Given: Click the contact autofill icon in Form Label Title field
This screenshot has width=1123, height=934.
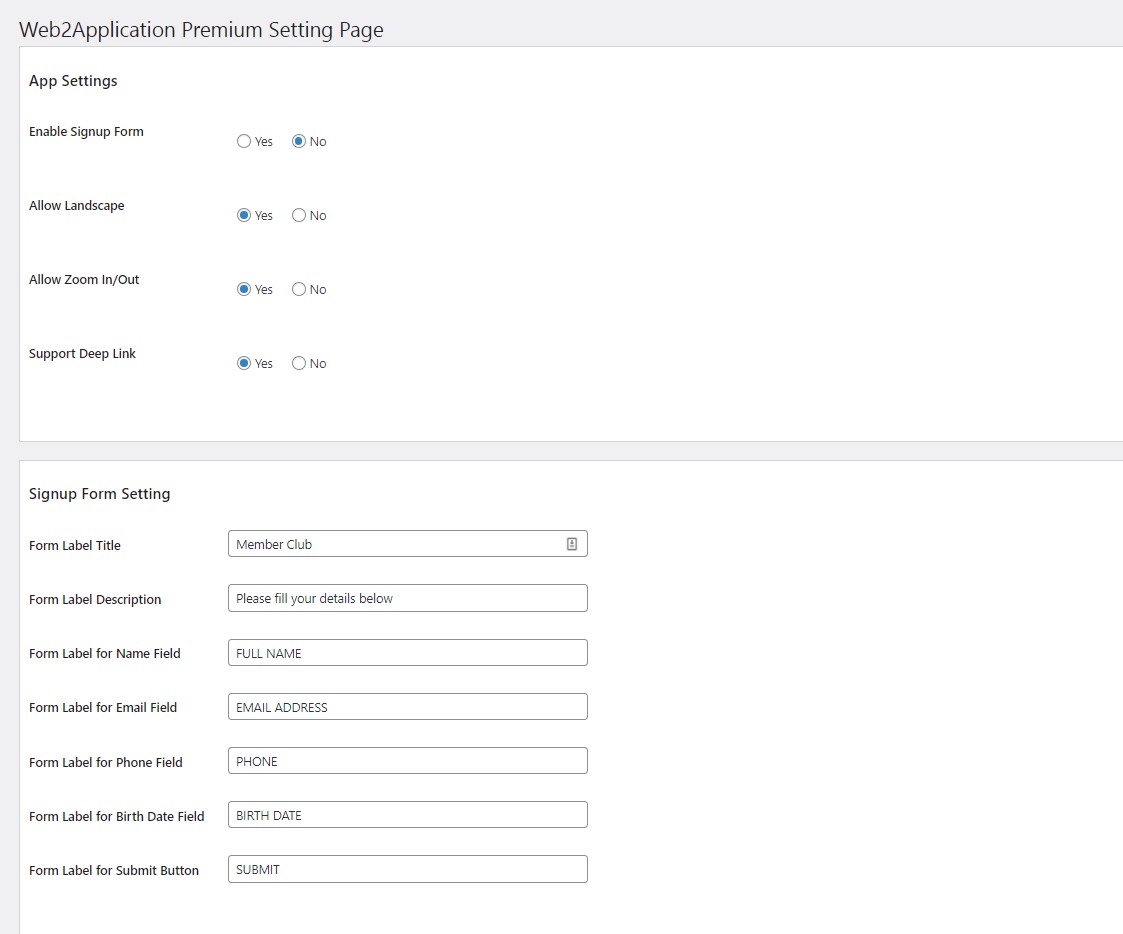Looking at the screenshot, I should tap(572, 544).
